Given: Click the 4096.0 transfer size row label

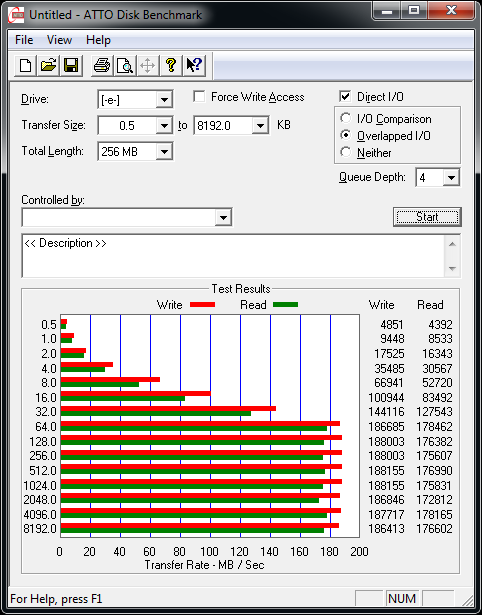Looking at the screenshot, I should tap(40, 514).
